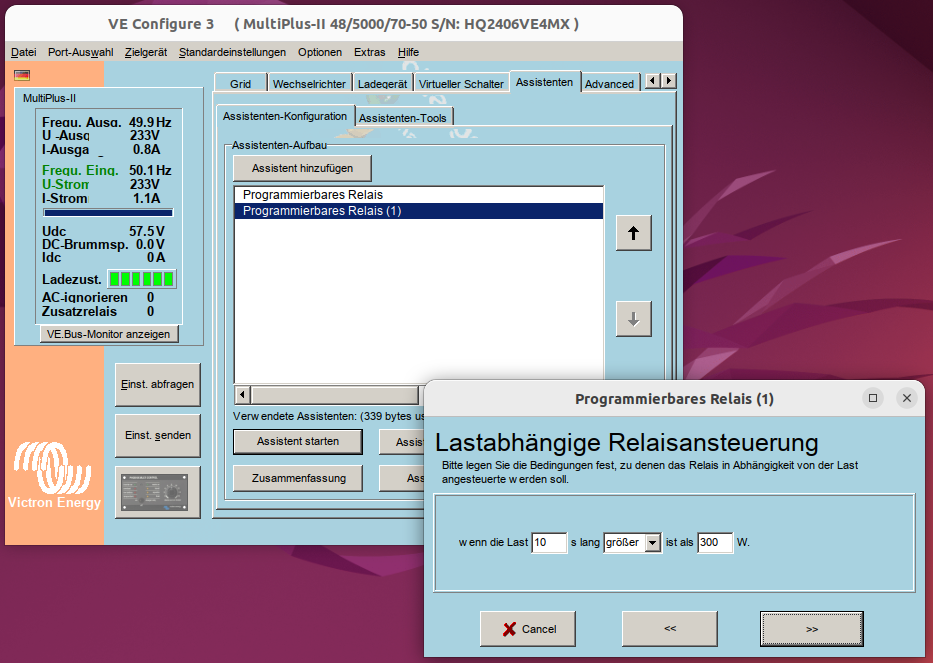The width and height of the screenshot is (933, 663).
Task: Click Einst. abfragen button
Action: click(x=158, y=384)
